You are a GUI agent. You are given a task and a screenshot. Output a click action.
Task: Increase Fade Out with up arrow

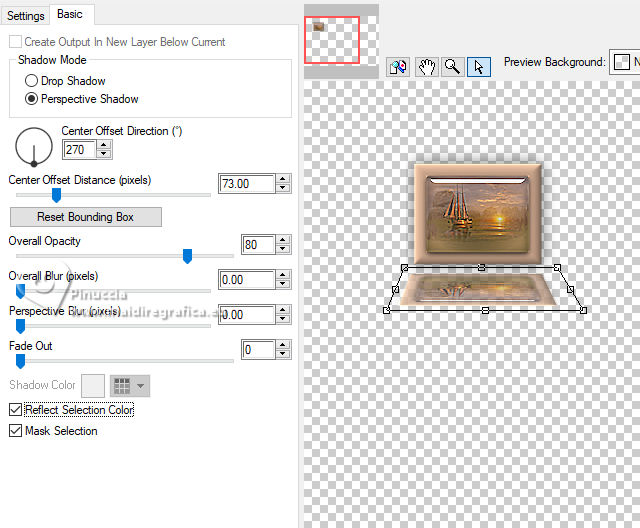pyautogui.click(x=283, y=345)
